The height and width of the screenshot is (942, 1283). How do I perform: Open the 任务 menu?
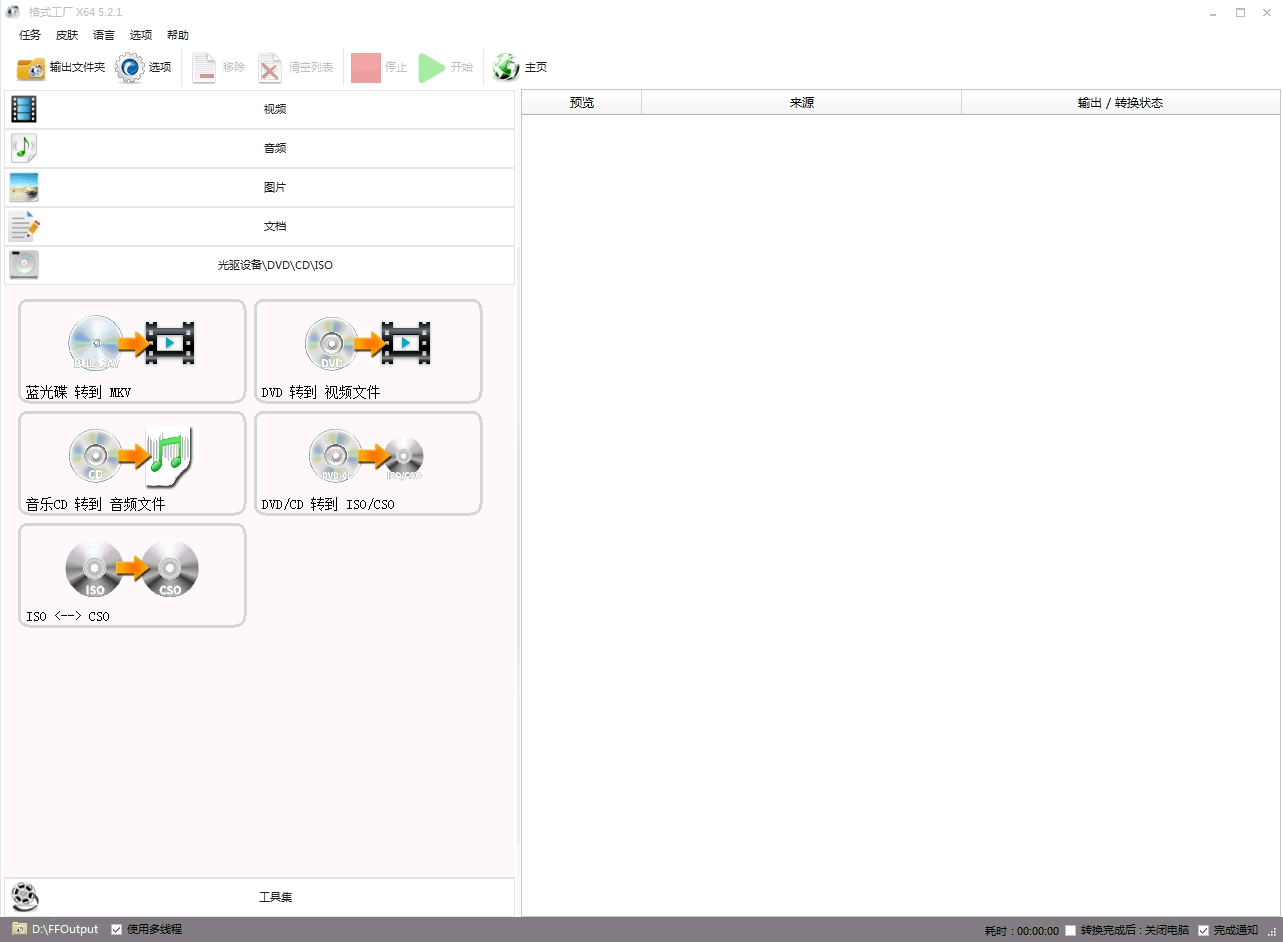point(30,35)
